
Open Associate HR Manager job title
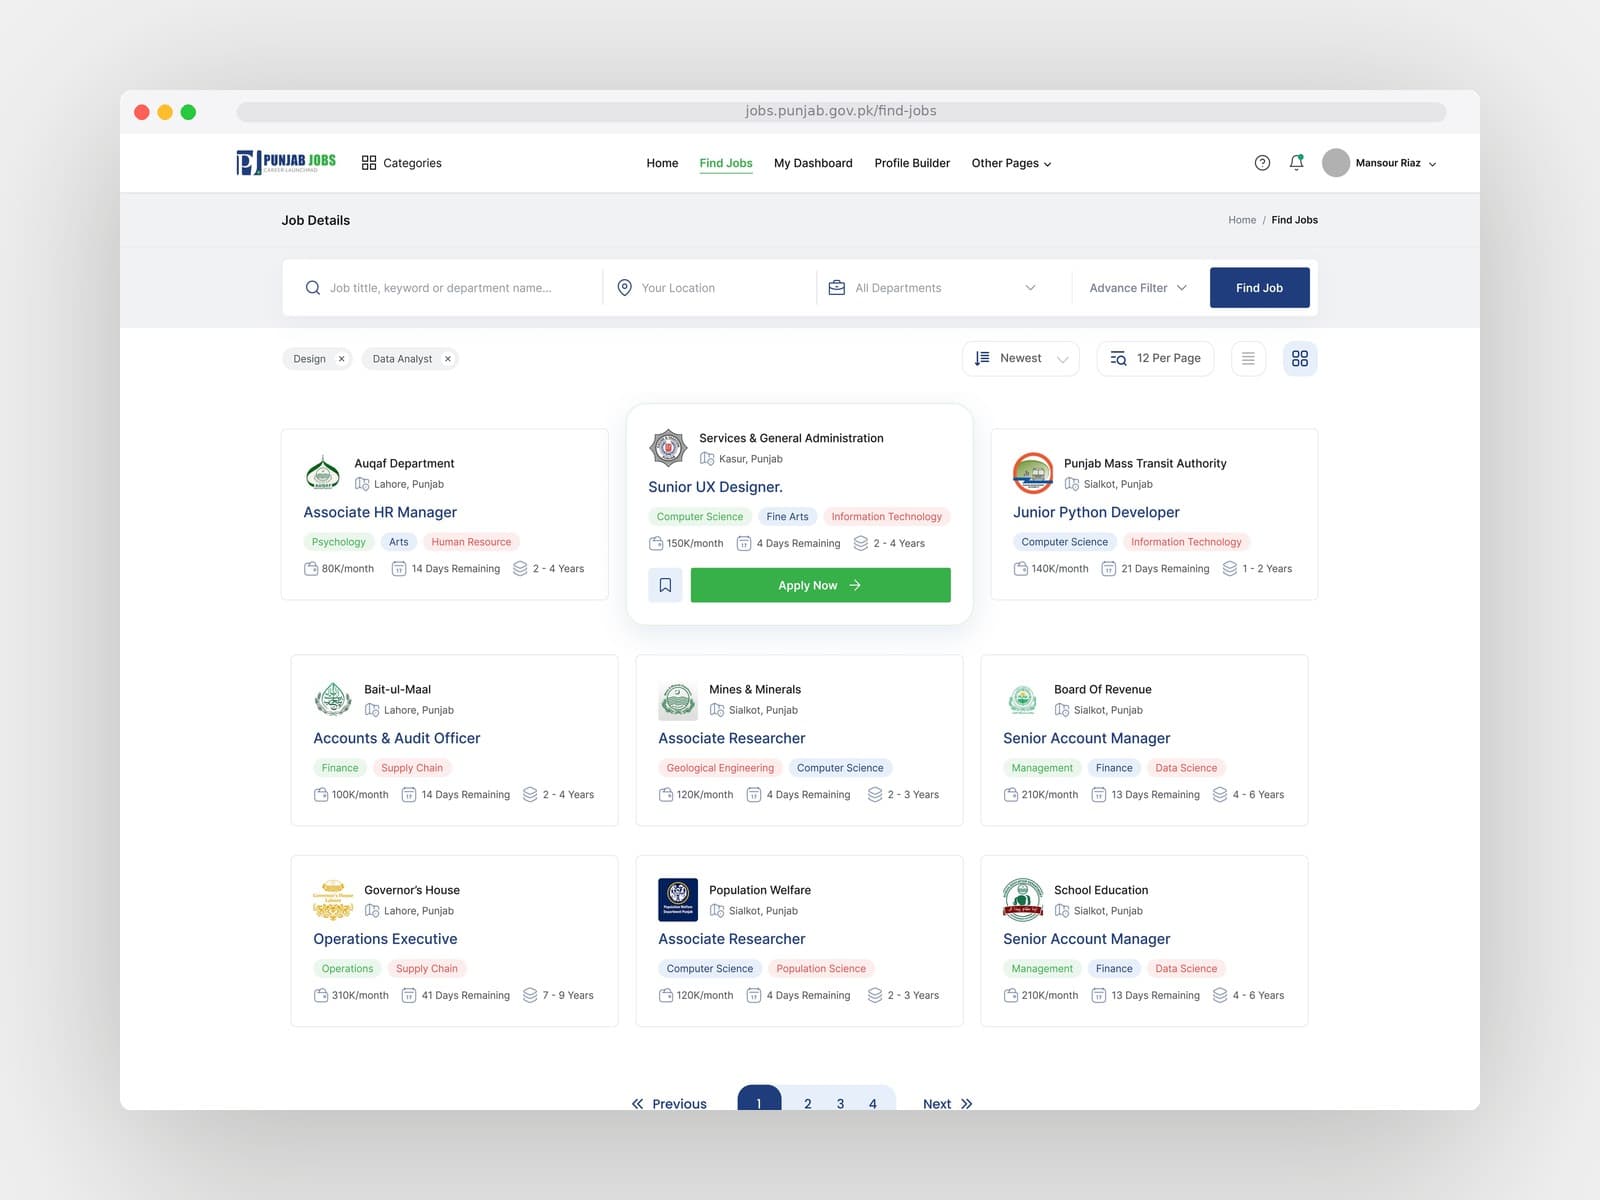coord(380,512)
